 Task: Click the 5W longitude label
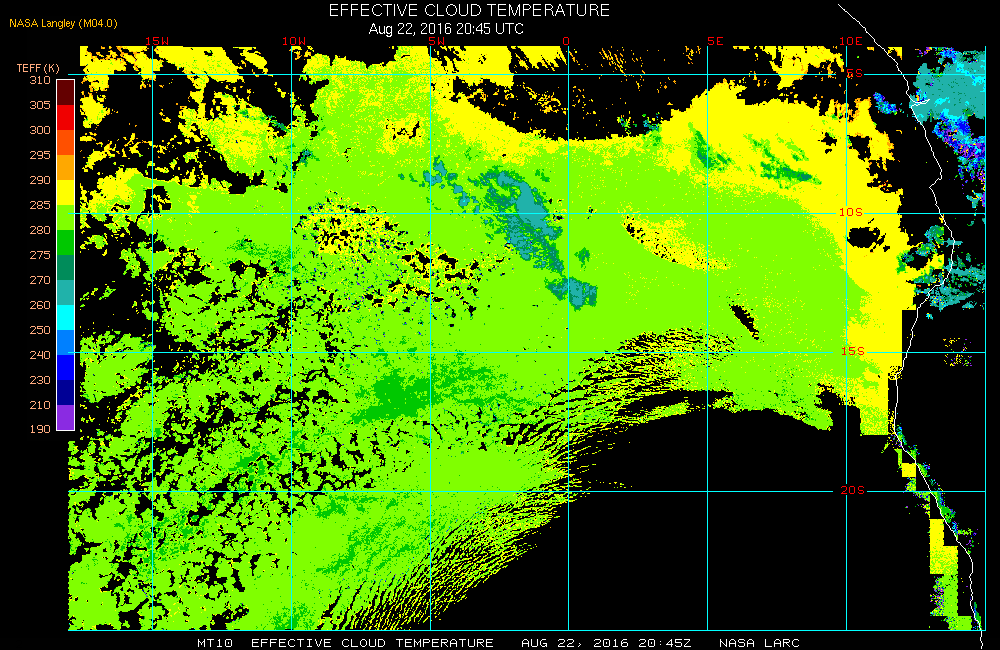436,41
